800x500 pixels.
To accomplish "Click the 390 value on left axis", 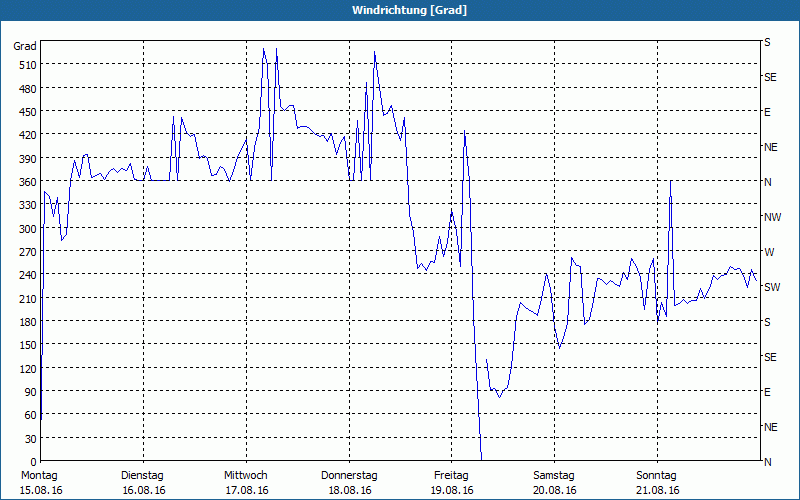I will 28,159.
